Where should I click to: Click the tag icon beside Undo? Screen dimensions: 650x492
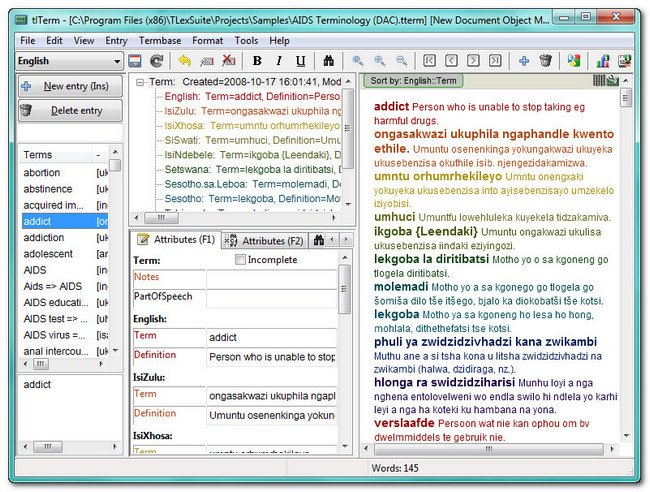[206, 61]
